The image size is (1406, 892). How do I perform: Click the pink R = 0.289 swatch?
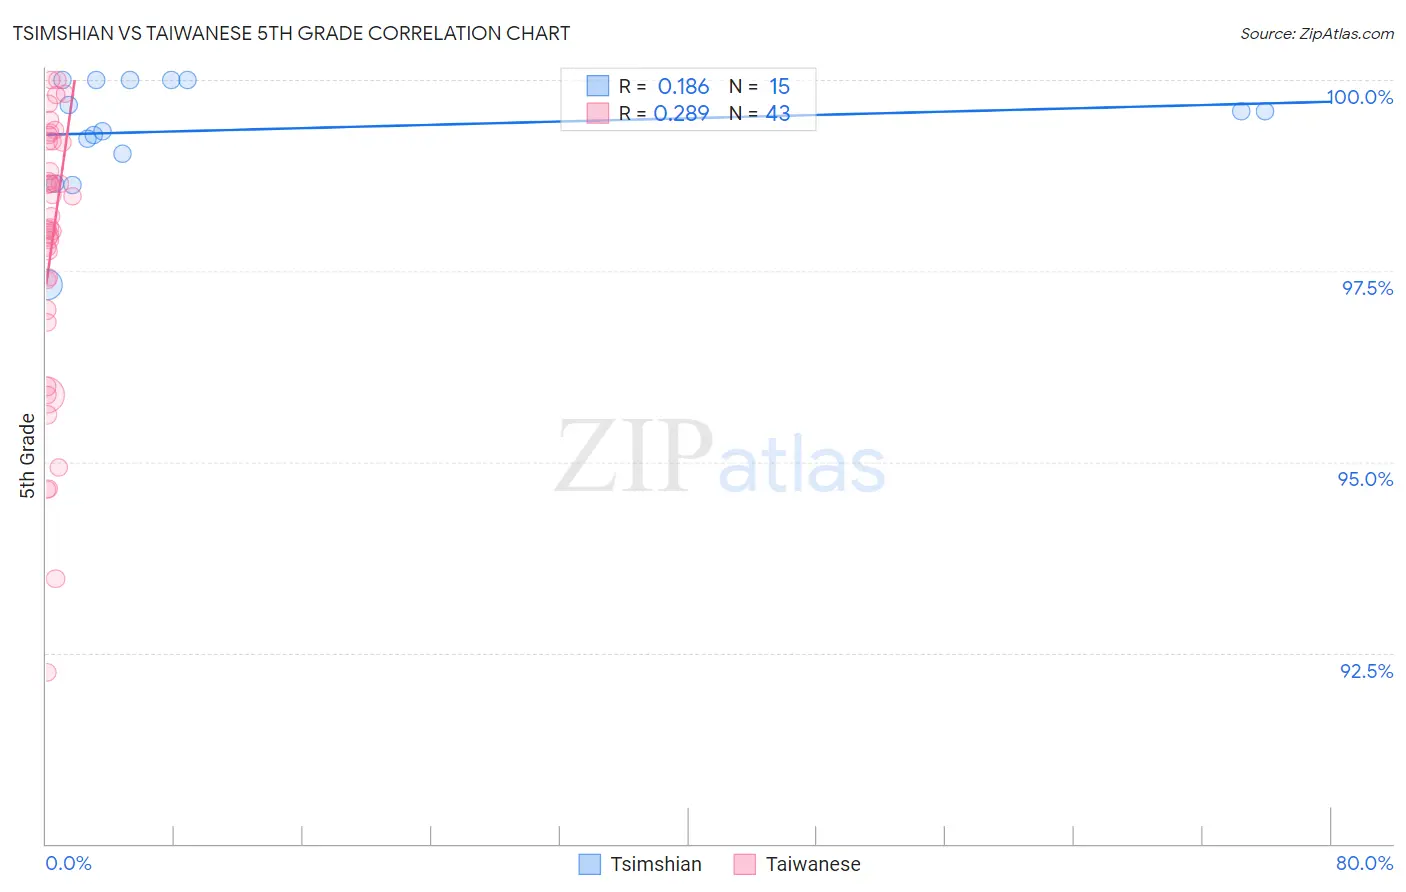[597, 113]
